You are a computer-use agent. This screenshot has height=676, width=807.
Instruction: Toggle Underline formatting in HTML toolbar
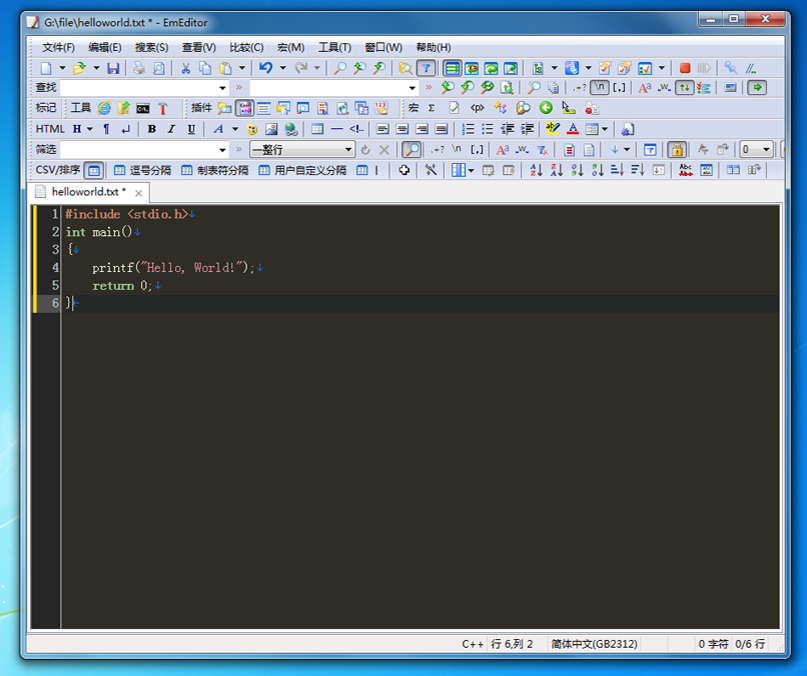tap(190, 129)
